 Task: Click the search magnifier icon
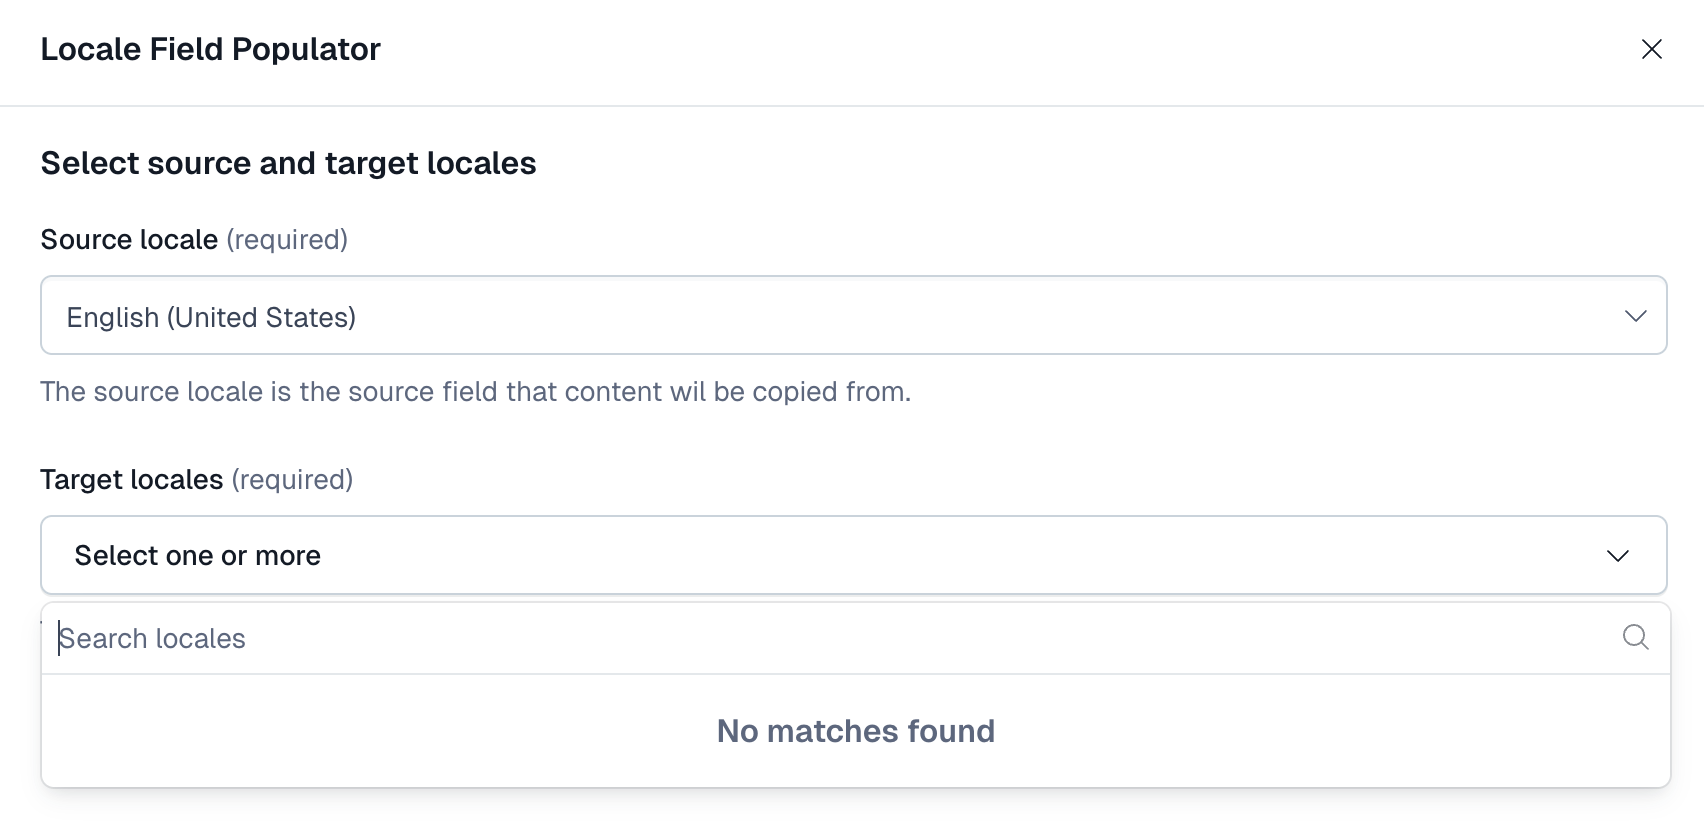(1635, 637)
